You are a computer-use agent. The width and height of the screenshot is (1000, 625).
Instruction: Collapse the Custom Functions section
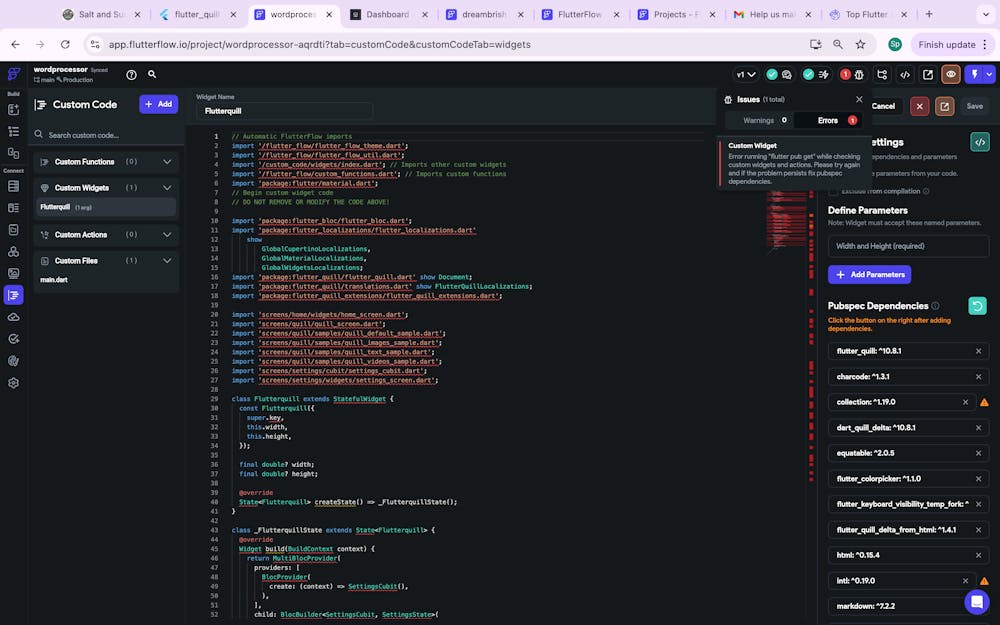(x=167, y=162)
